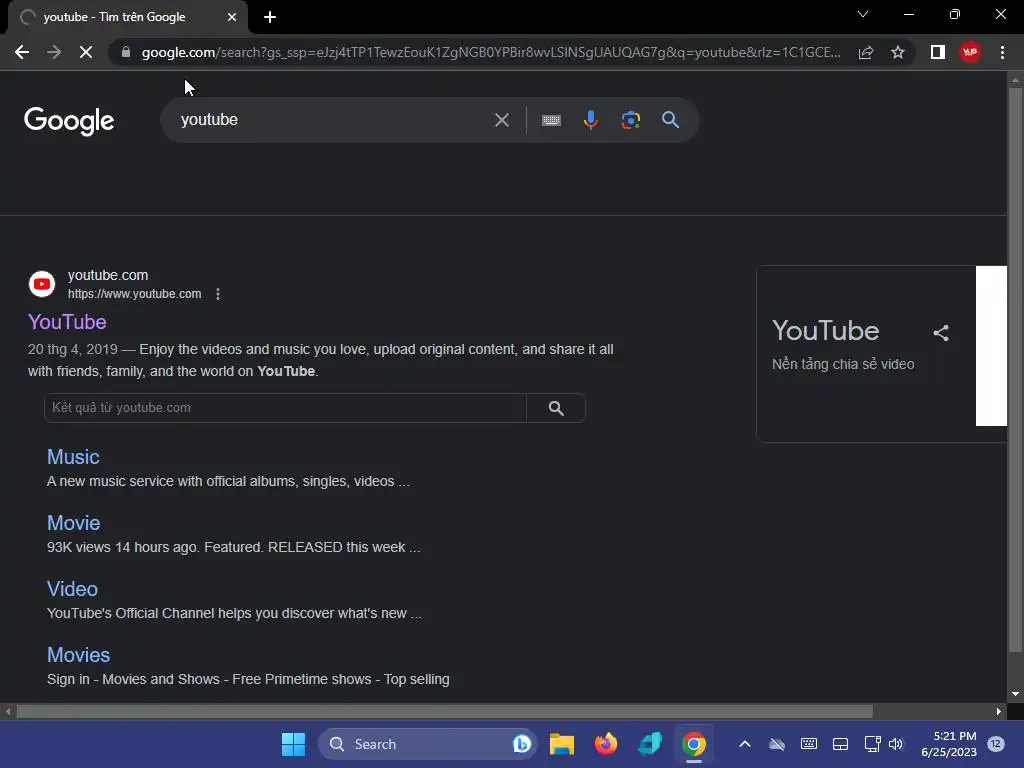Click the YouTube favicon in the result
This screenshot has width=1024, height=768.
click(x=42, y=284)
